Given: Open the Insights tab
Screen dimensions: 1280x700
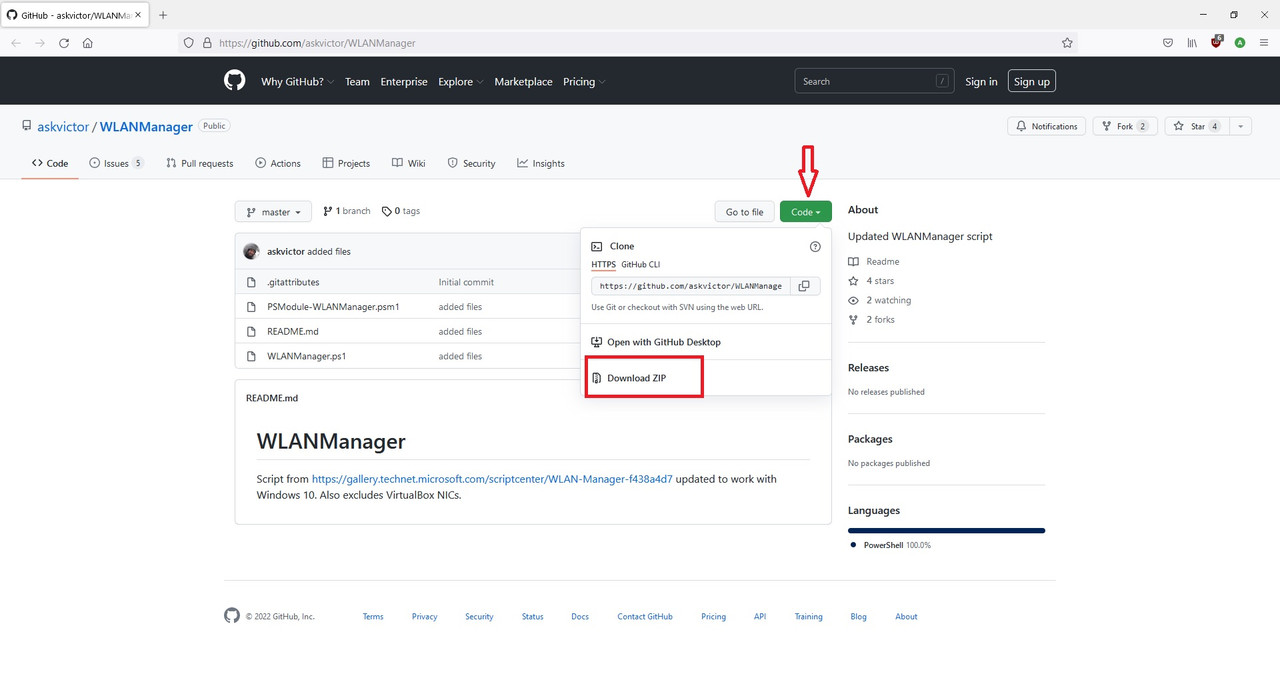Looking at the screenshot, I should tap(541, 163).
